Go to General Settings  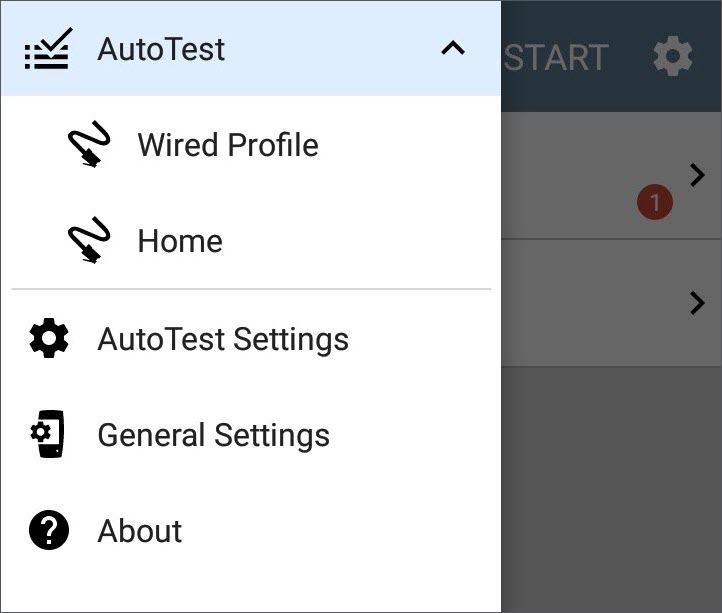coord(251,435)
